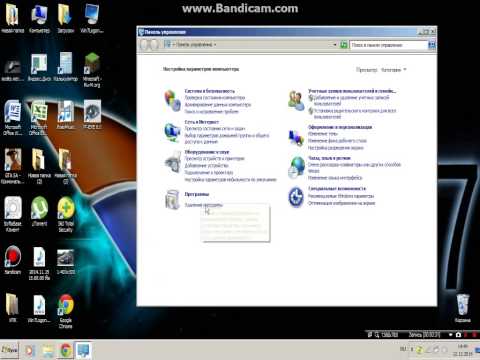Open media player from the taskbar

tap(29, 350)
